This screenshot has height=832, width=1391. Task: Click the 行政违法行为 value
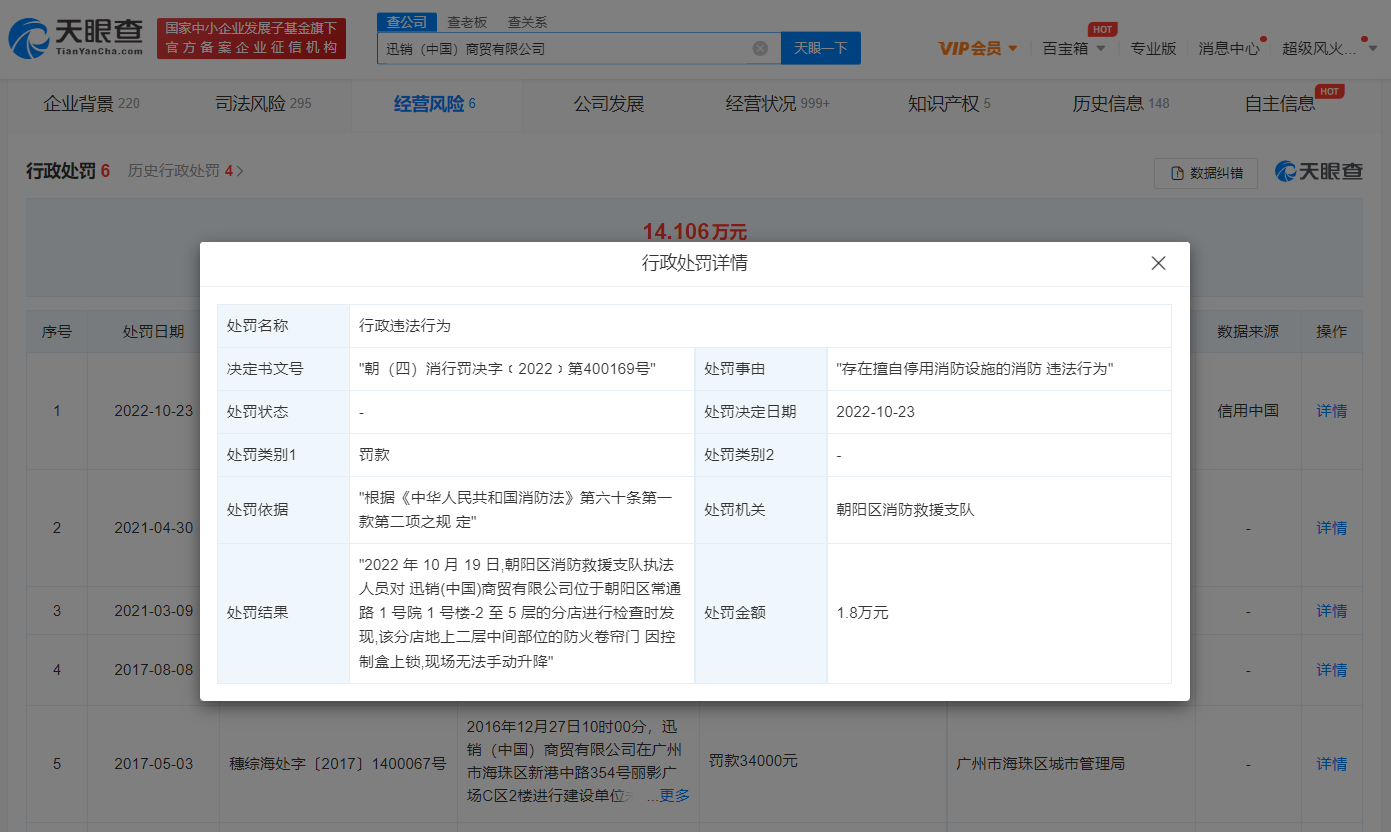[x=405, y=326]
